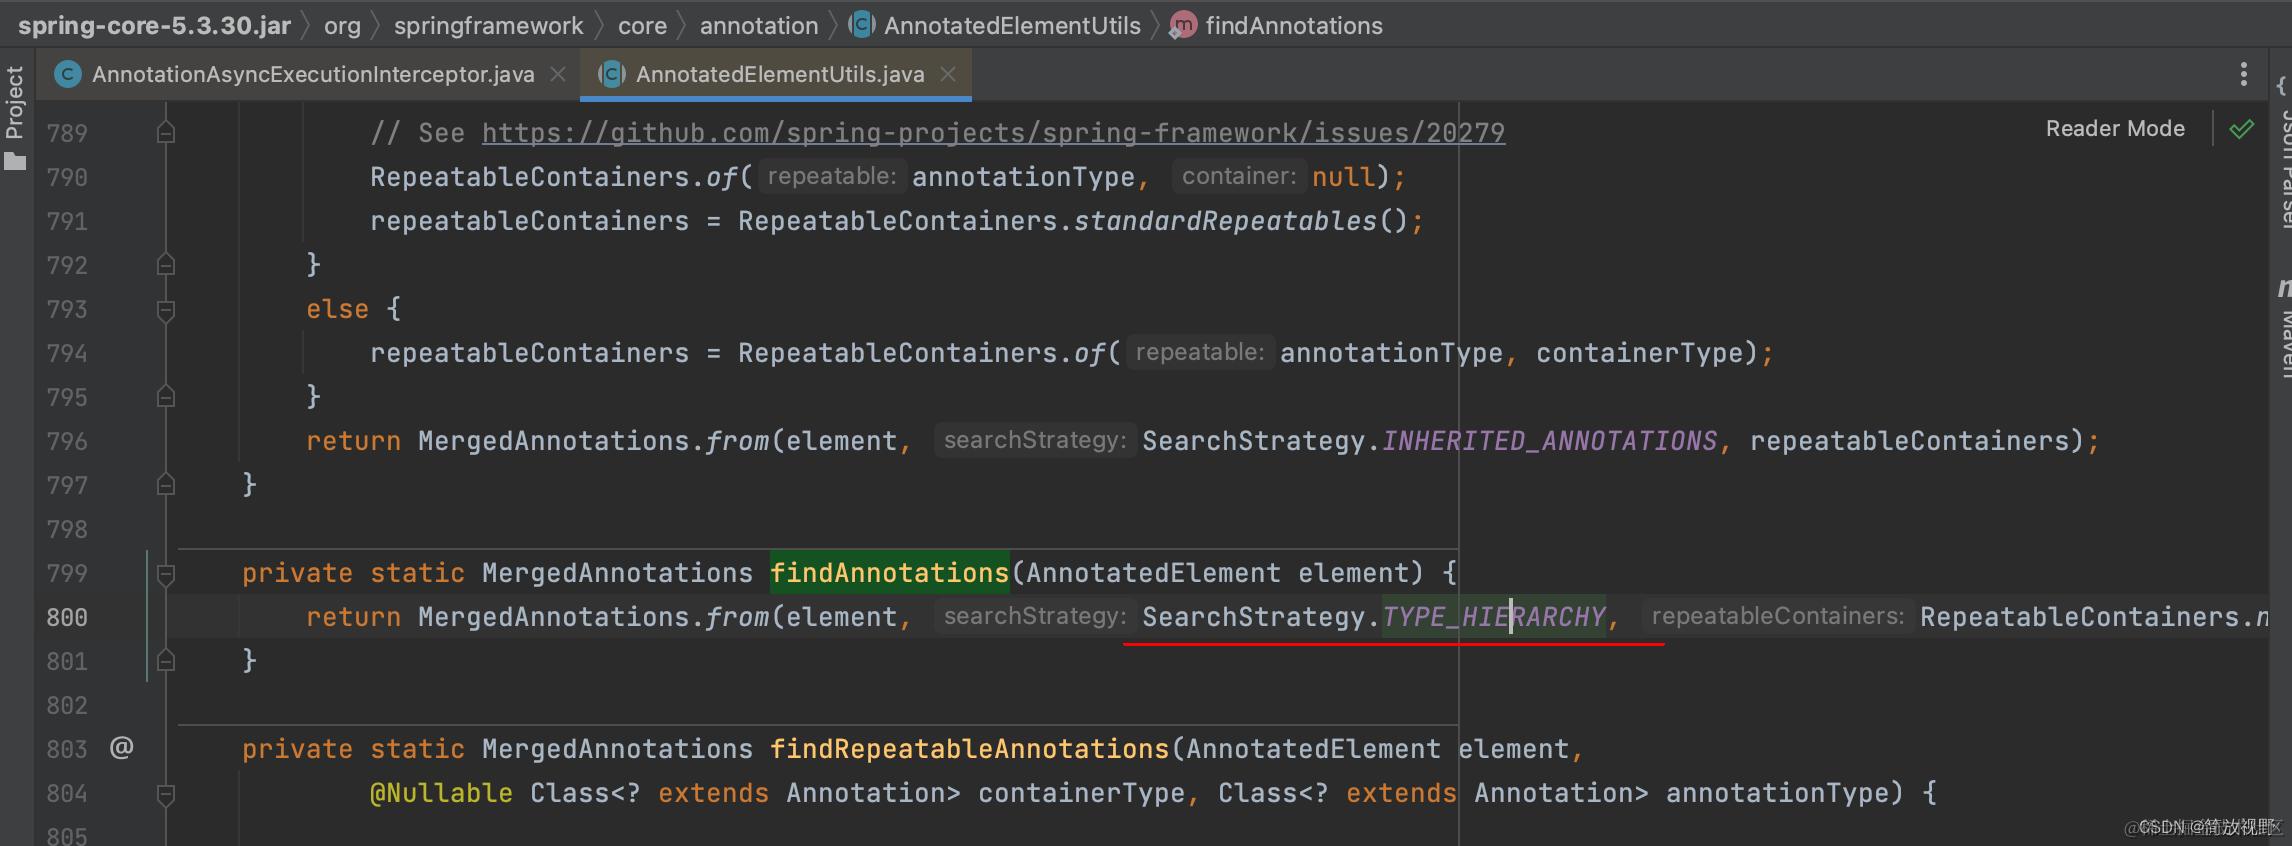This screenshot has width=2292, height=846.
Task: Select the org breadcrumb segment
Action: click(342, 26)
